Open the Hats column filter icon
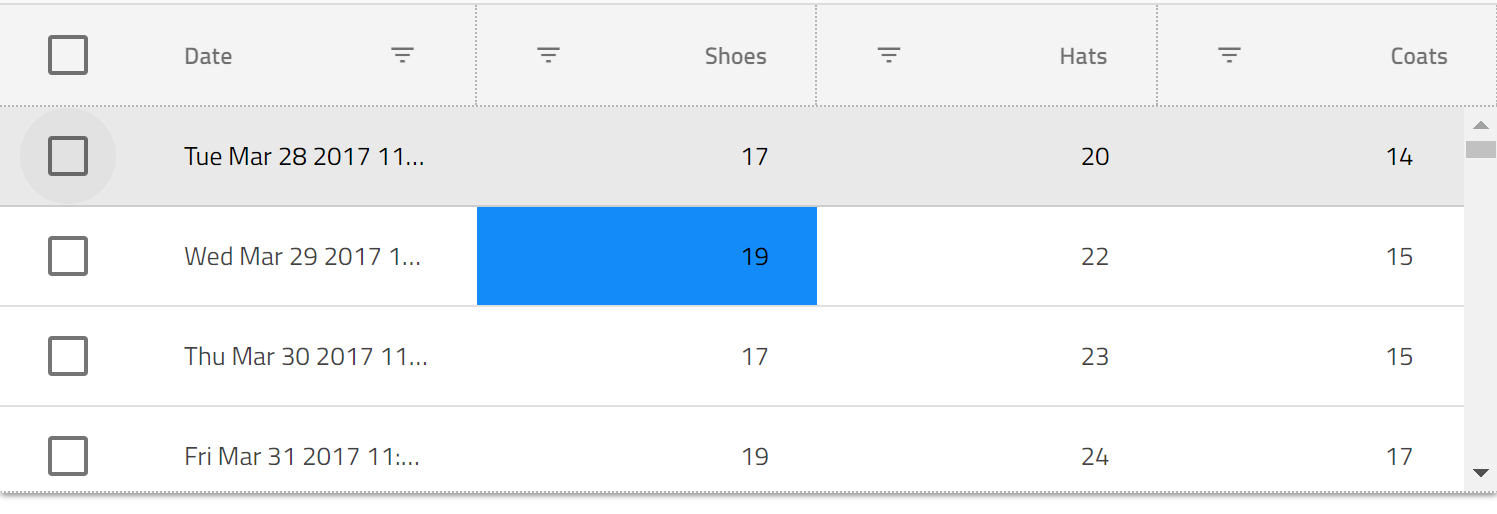Viewport: 1497px width, 514px height. coord(889,56)
